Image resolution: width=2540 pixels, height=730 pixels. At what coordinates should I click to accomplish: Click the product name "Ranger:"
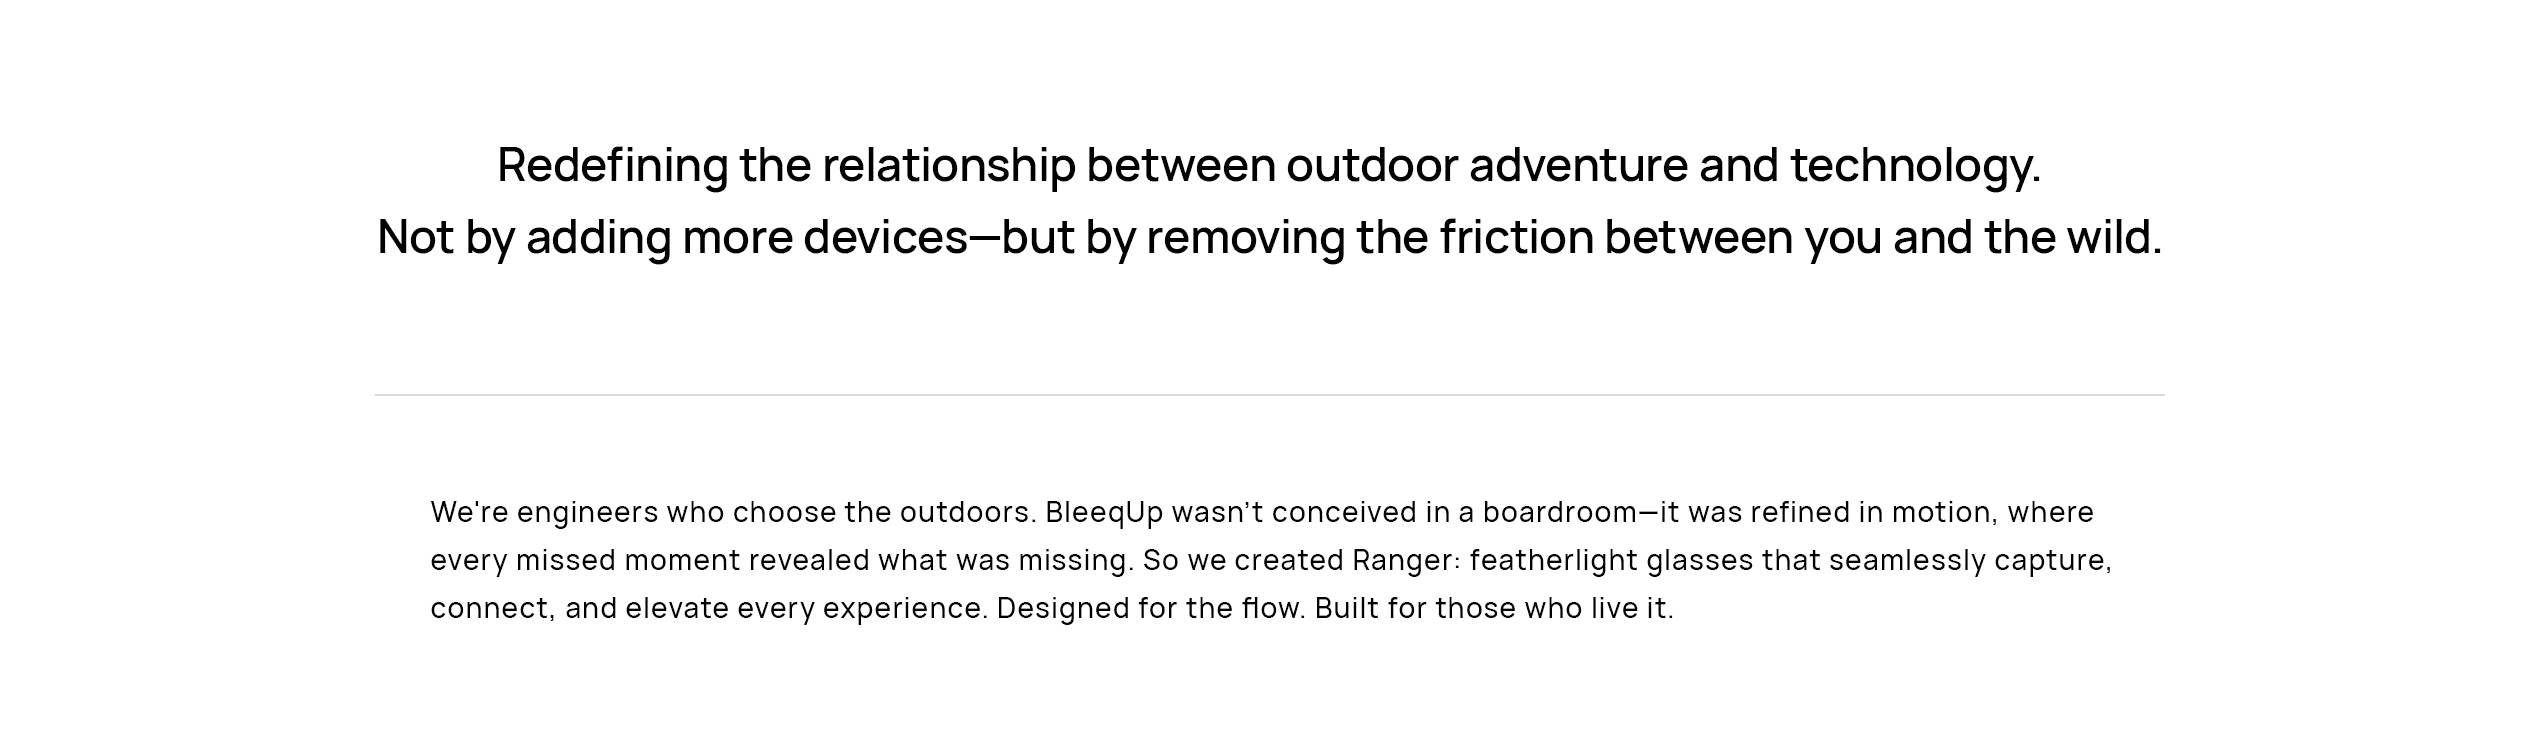point(1406,560)
